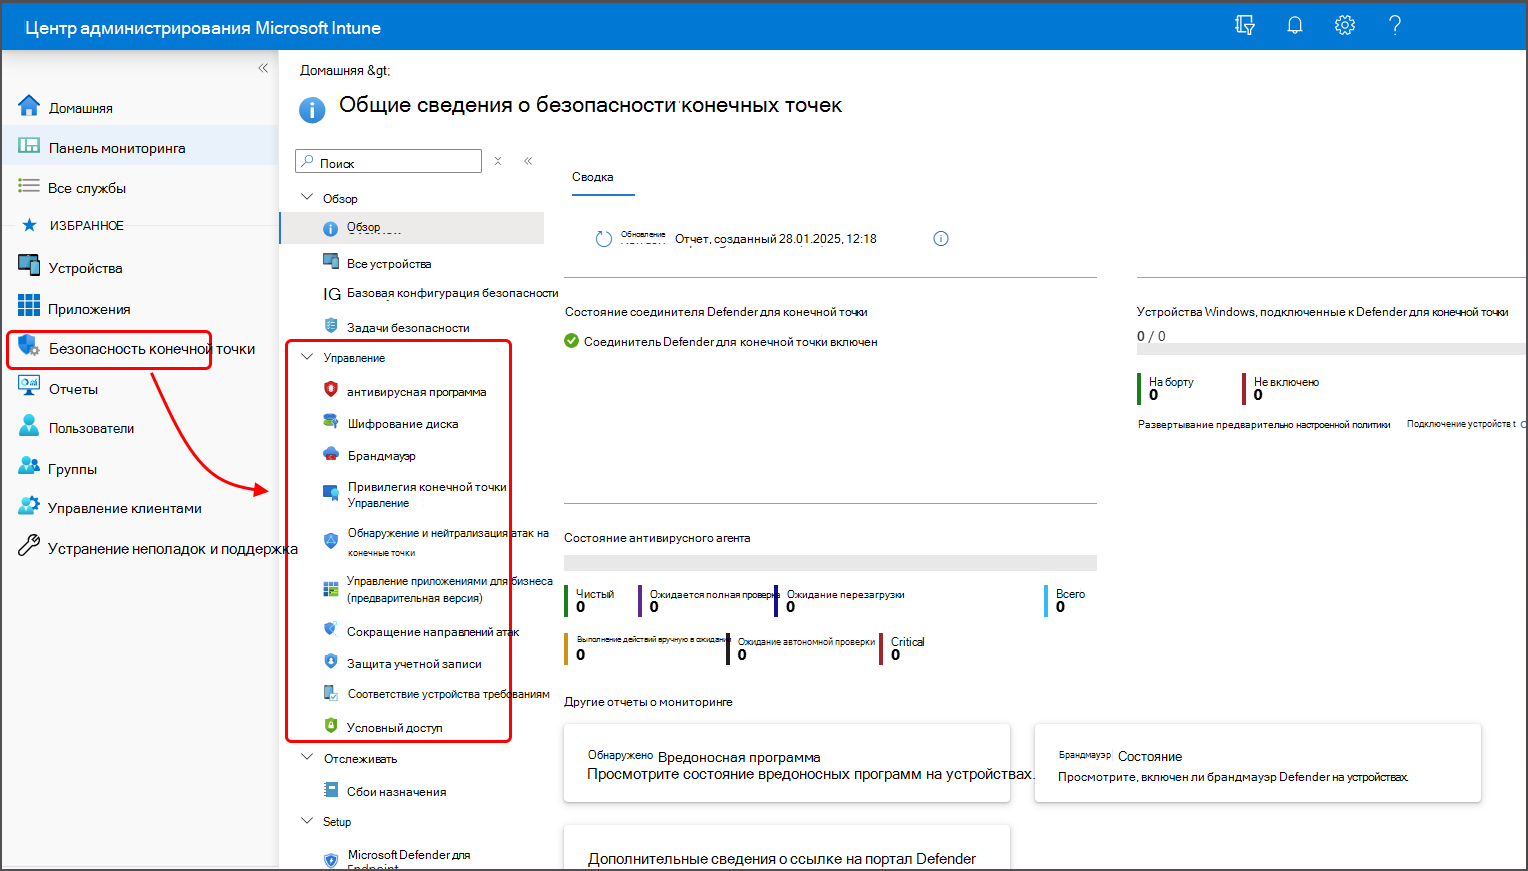Open settings gear in top bar

point(1345,26)
